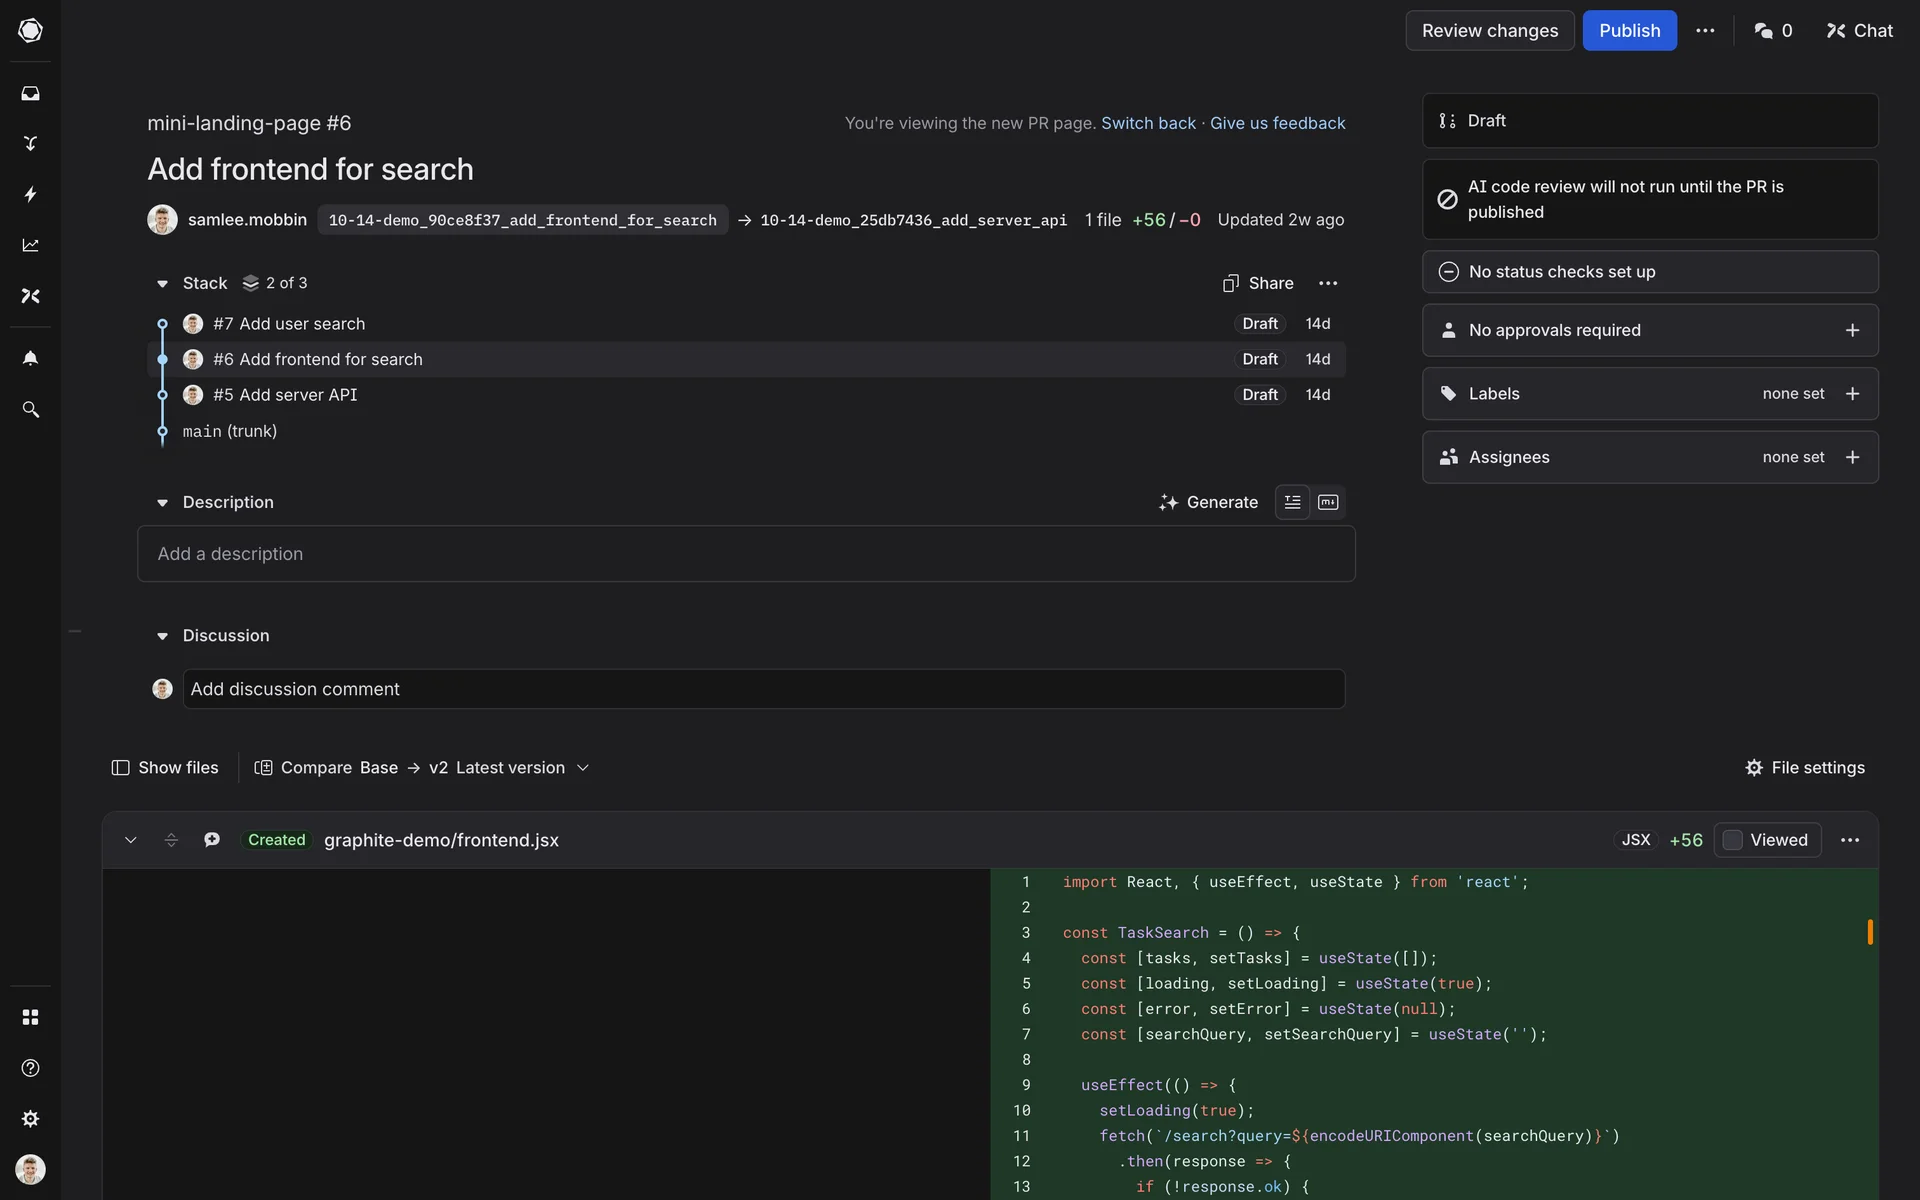This screenshot has height=1200, width=1920.
Task: Click the Switch back link
Action: coord(1148,123)
